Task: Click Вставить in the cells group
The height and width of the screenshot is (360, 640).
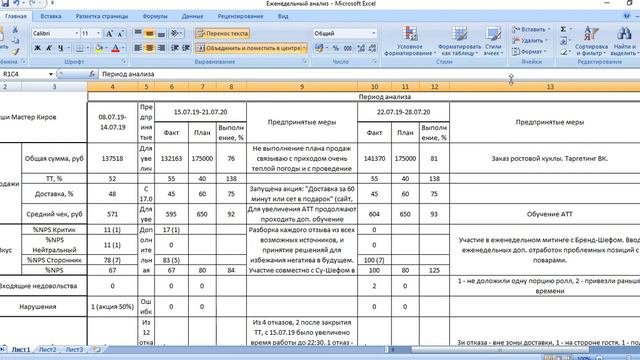Action: pos(531,29)
